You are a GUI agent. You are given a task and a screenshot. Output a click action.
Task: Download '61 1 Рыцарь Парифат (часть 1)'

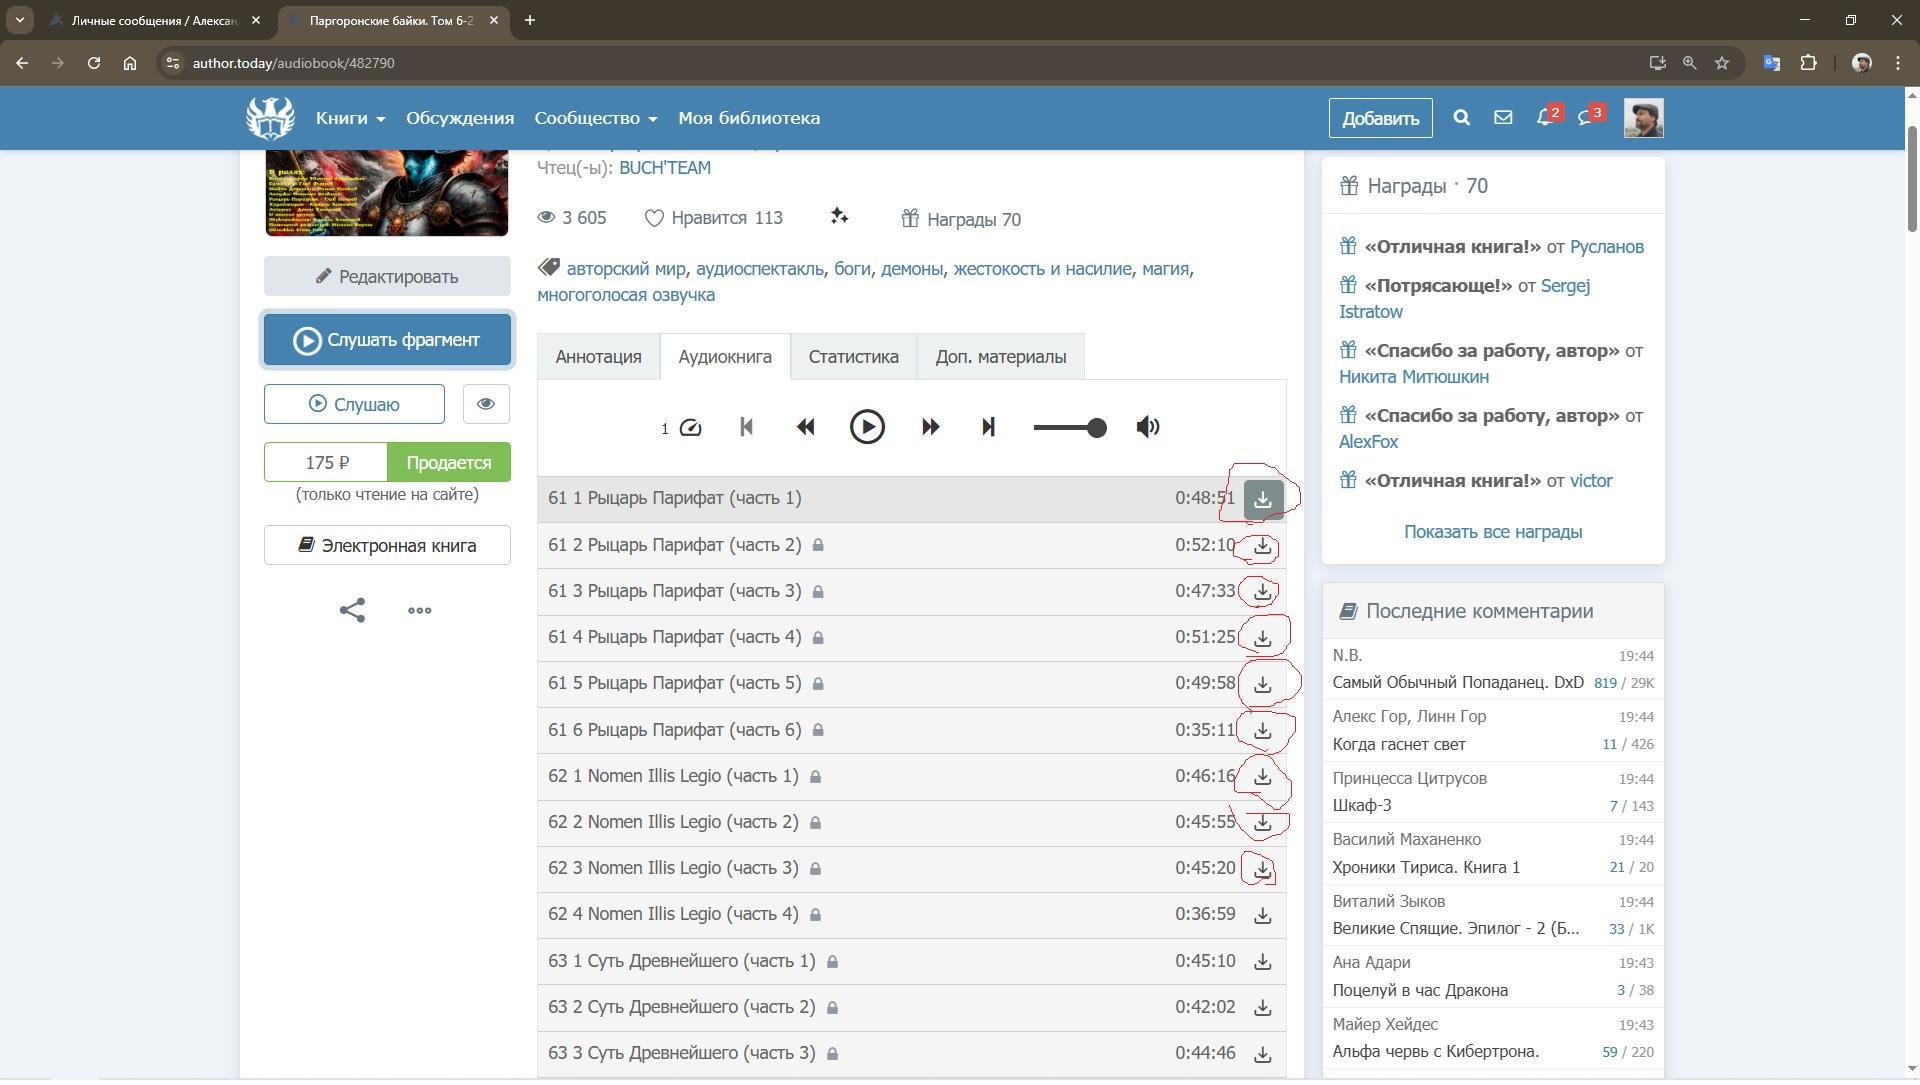[1263, 499]
